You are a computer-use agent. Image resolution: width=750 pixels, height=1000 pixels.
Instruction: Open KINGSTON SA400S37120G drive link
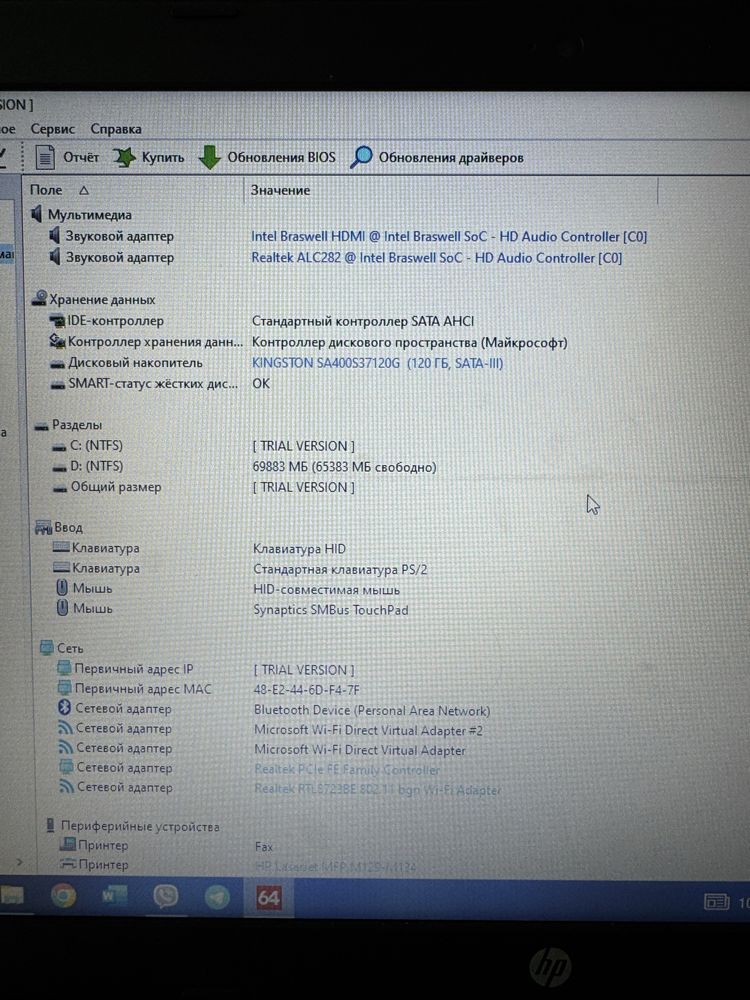coord(378,364)
